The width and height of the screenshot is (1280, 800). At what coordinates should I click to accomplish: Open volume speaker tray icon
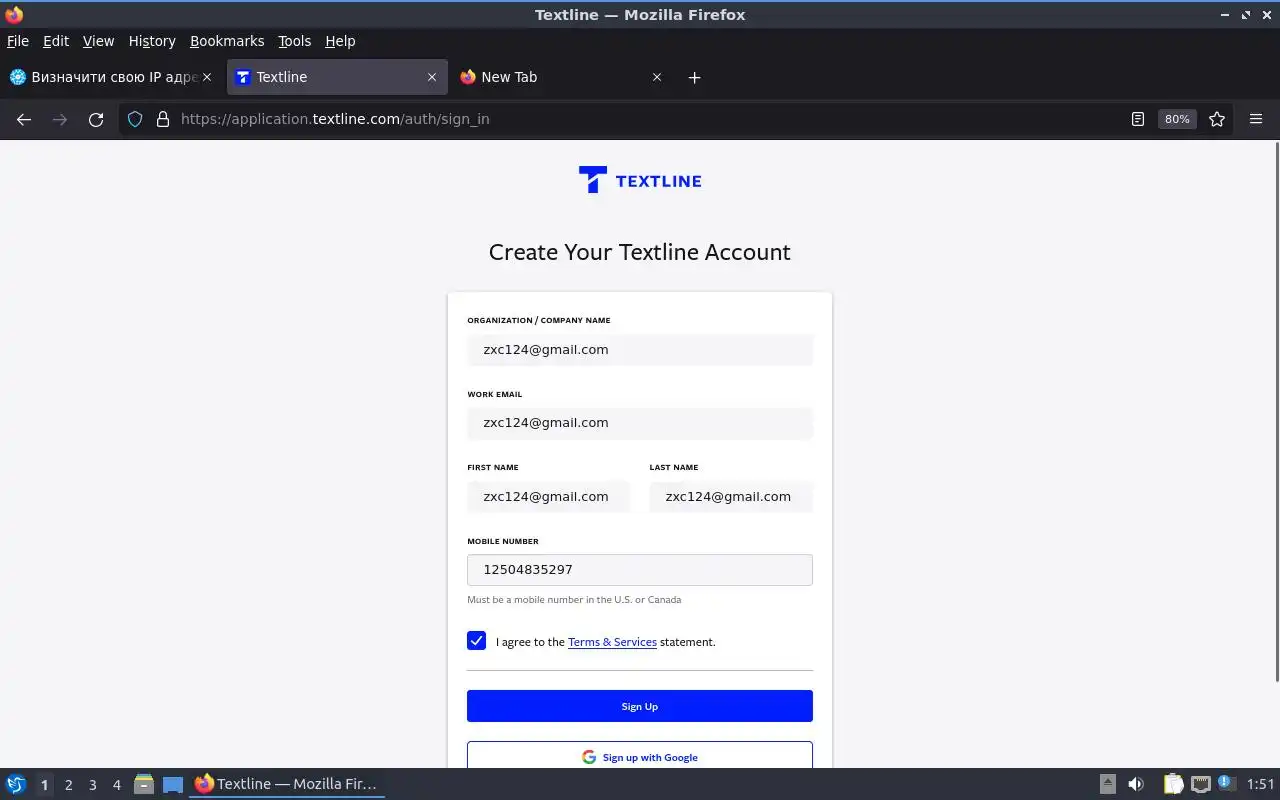coord(1136,785)
